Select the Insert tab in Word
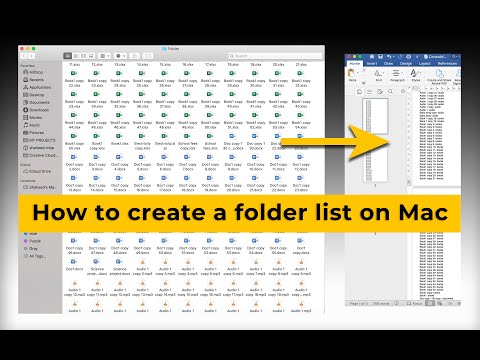The image size is (480, 360). coord(372,63)
